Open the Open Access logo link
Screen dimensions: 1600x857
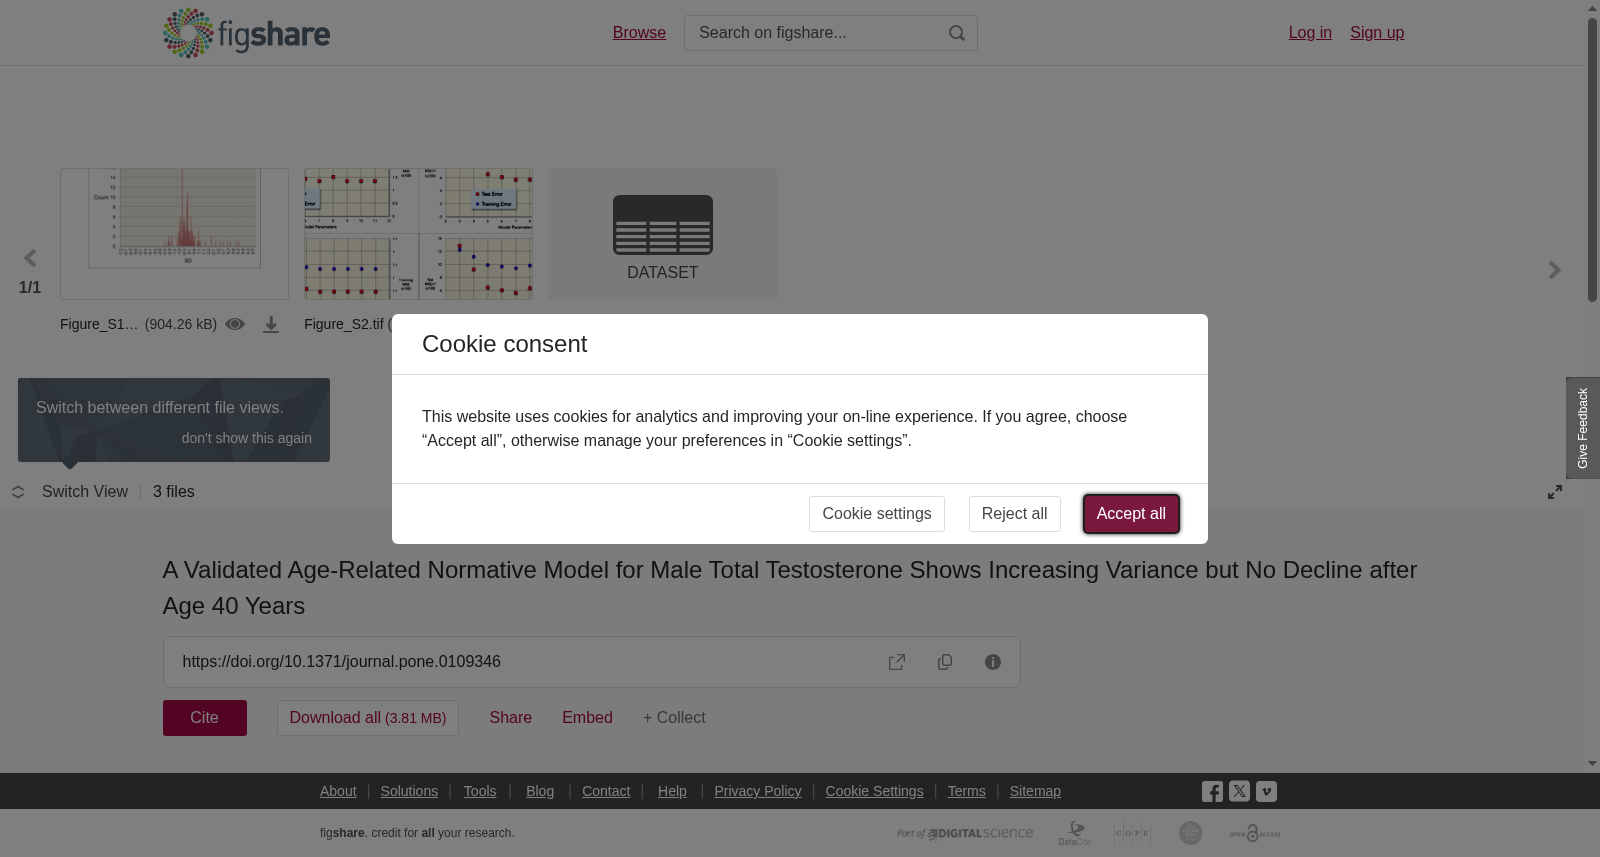tap(1255, 833)
